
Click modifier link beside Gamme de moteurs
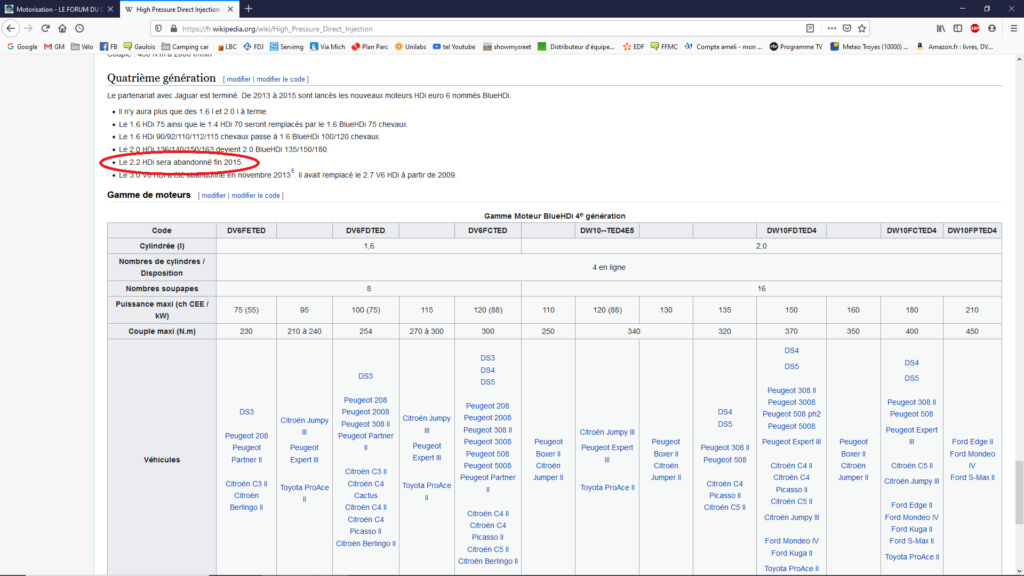pos(213,195)
